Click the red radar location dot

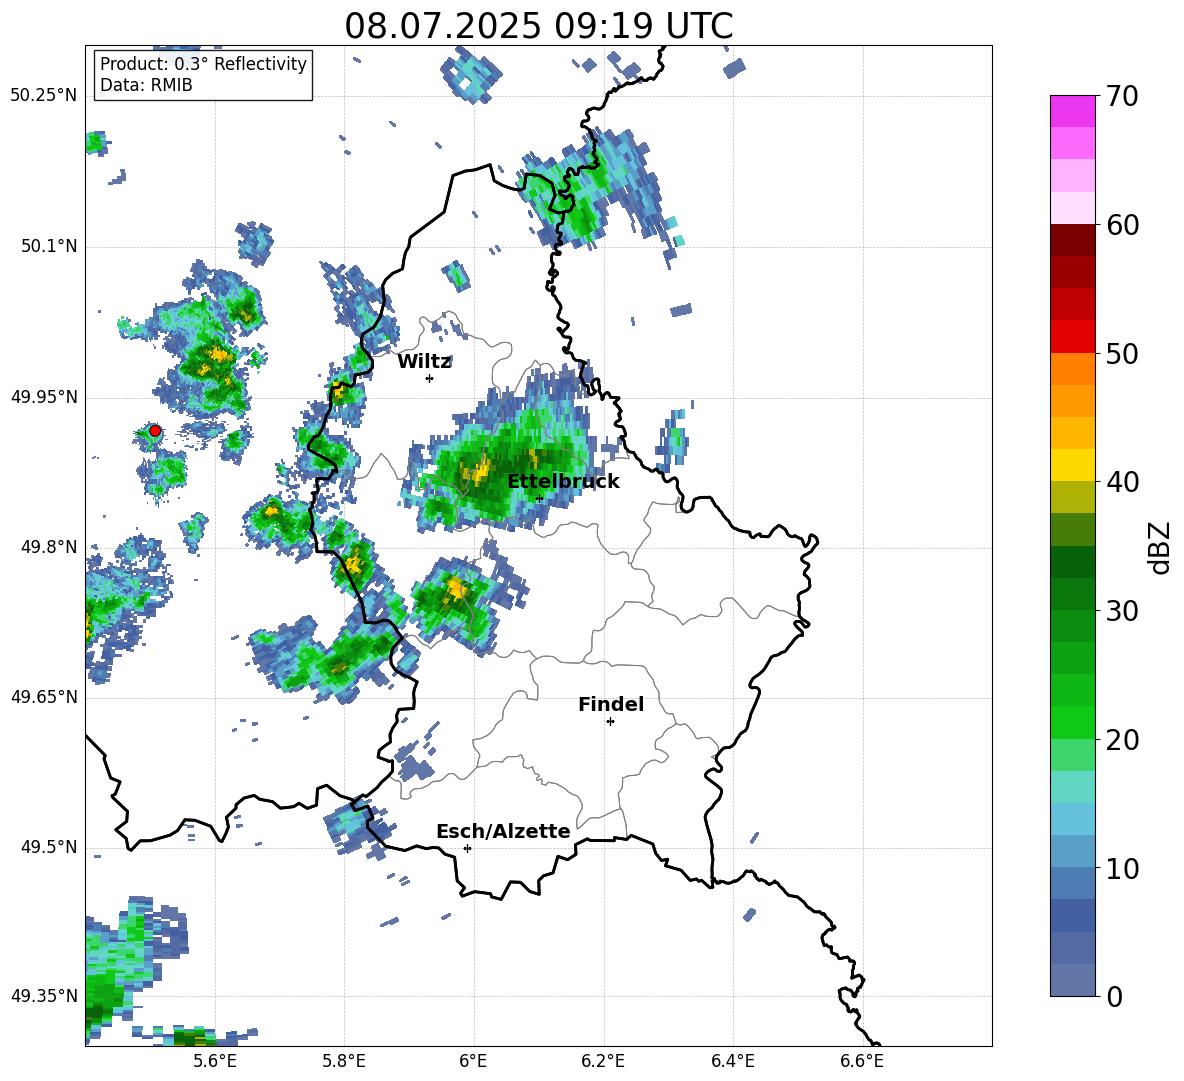155,430
